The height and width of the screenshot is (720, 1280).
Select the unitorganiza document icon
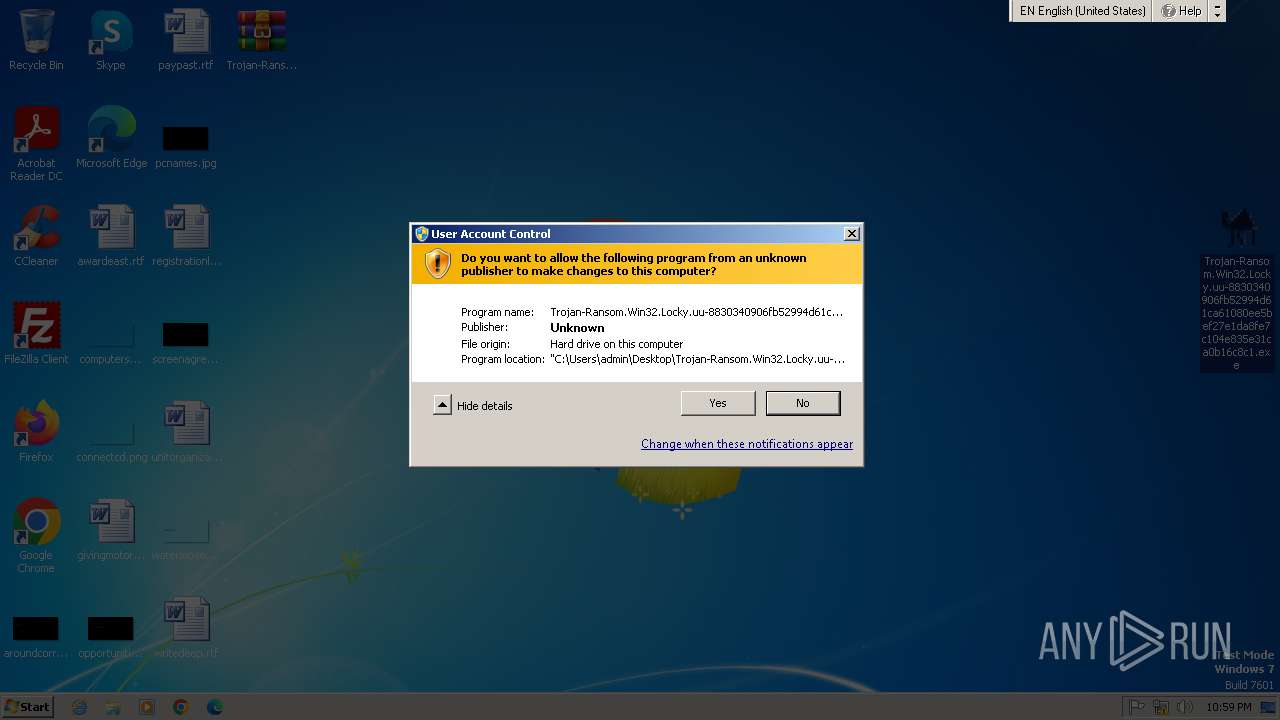tap(186, 431)
